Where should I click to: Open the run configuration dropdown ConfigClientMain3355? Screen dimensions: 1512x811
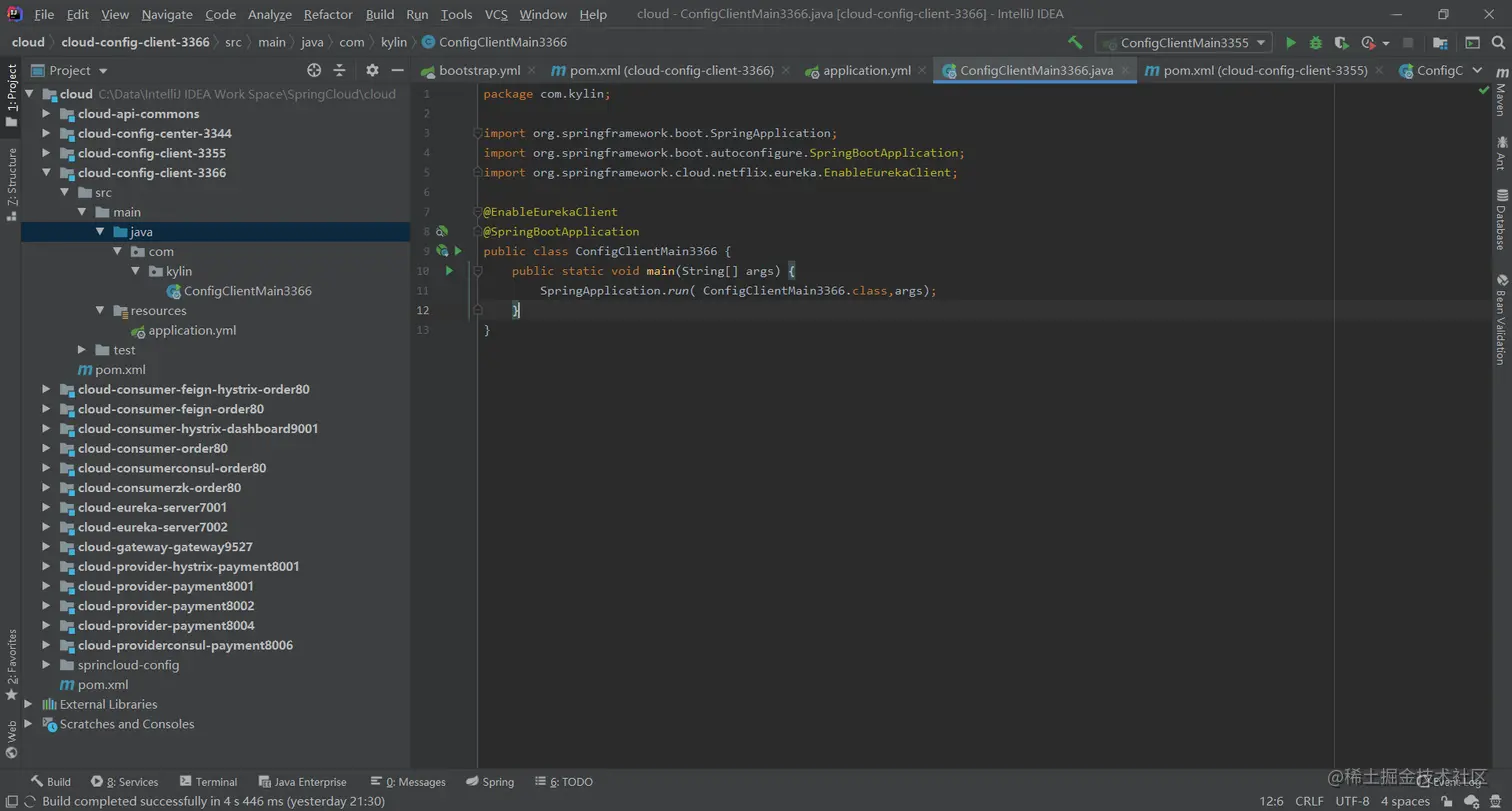coord(1184,43)
